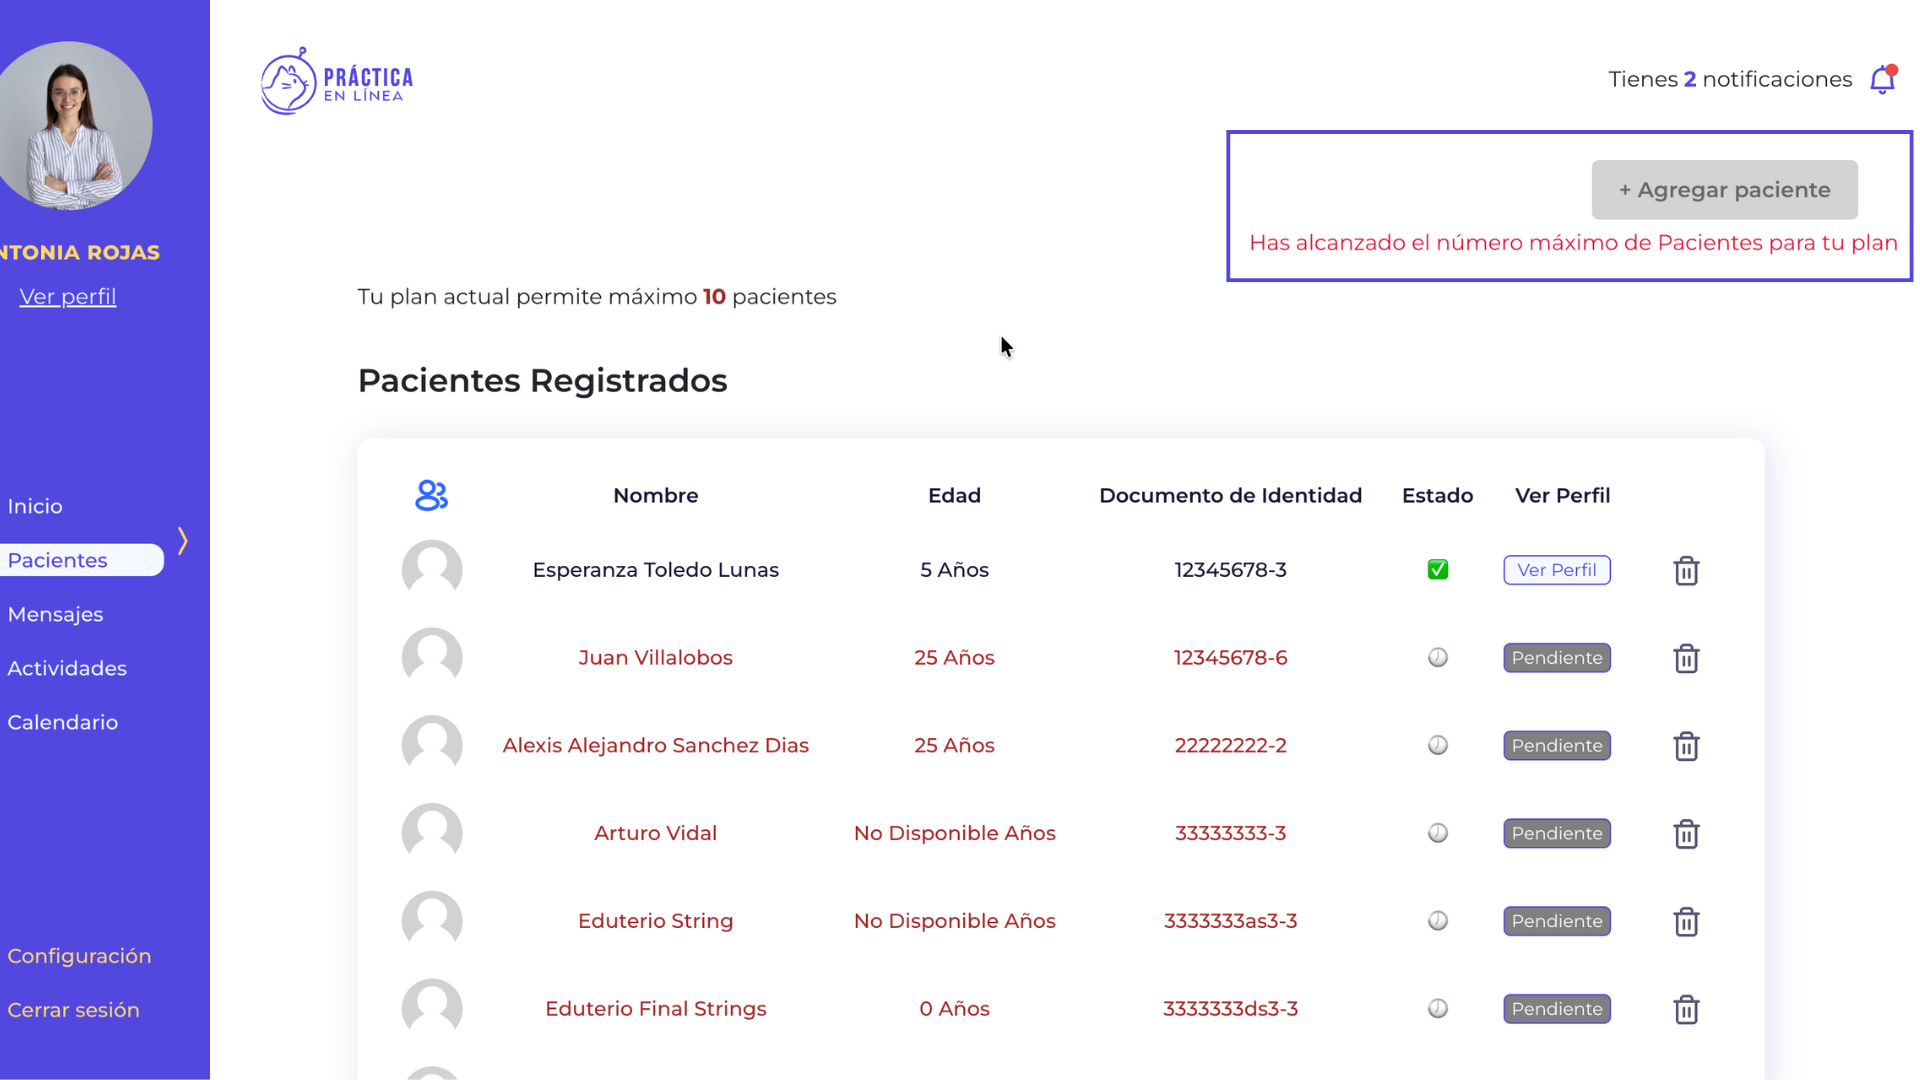
Task: Click the Ver perfil link under username
Action: click(67, 297)
